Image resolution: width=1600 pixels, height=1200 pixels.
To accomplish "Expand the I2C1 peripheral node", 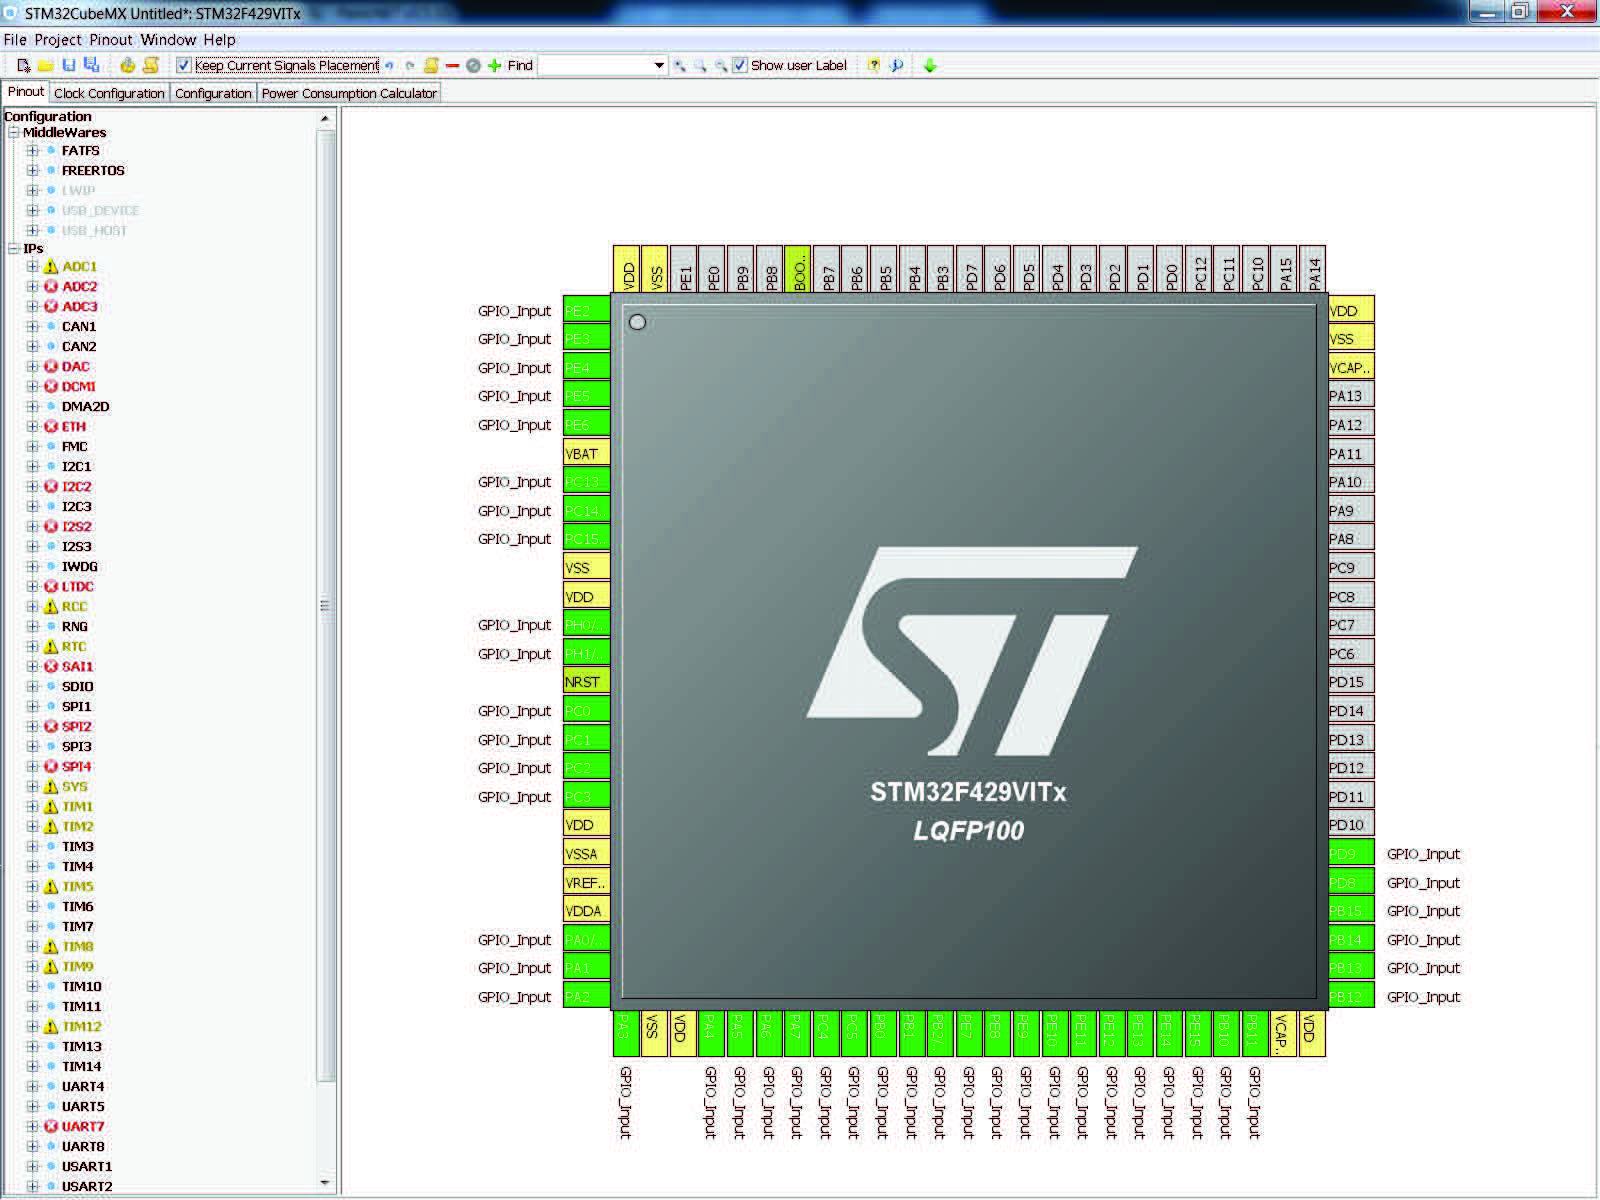I will (33, 467).
